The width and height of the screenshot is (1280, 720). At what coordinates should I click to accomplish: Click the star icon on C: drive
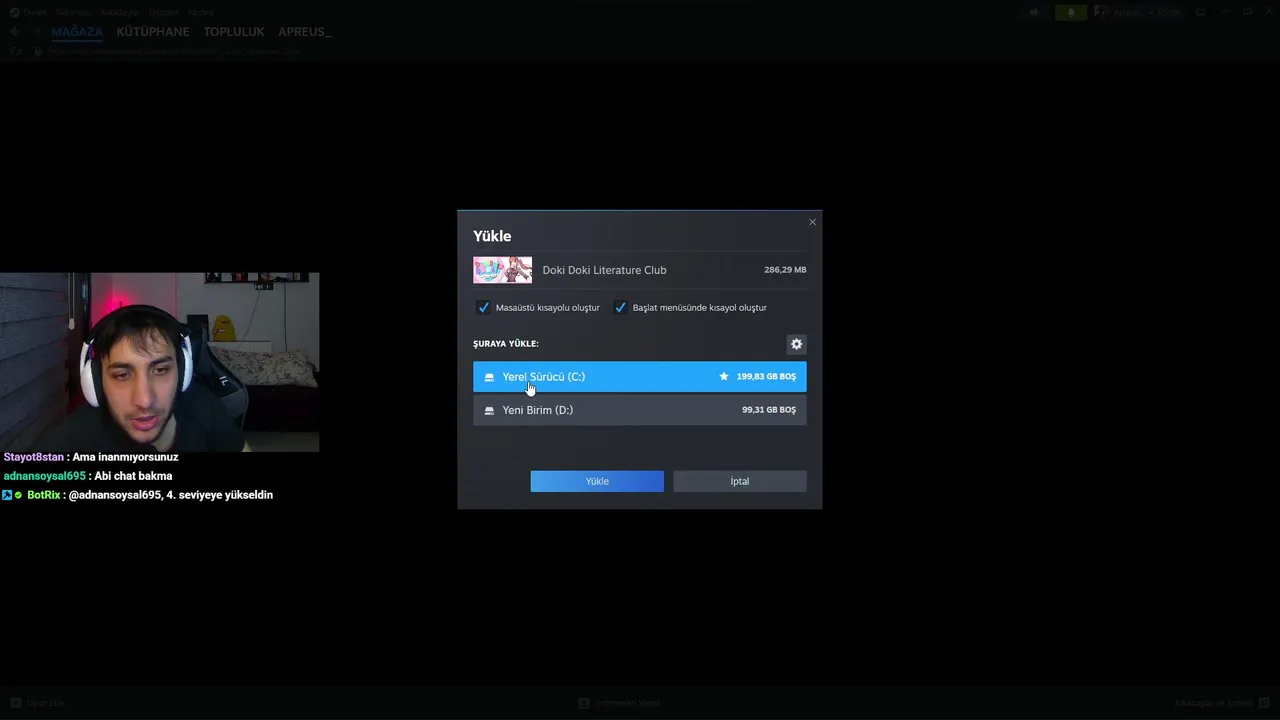(724, 377)
